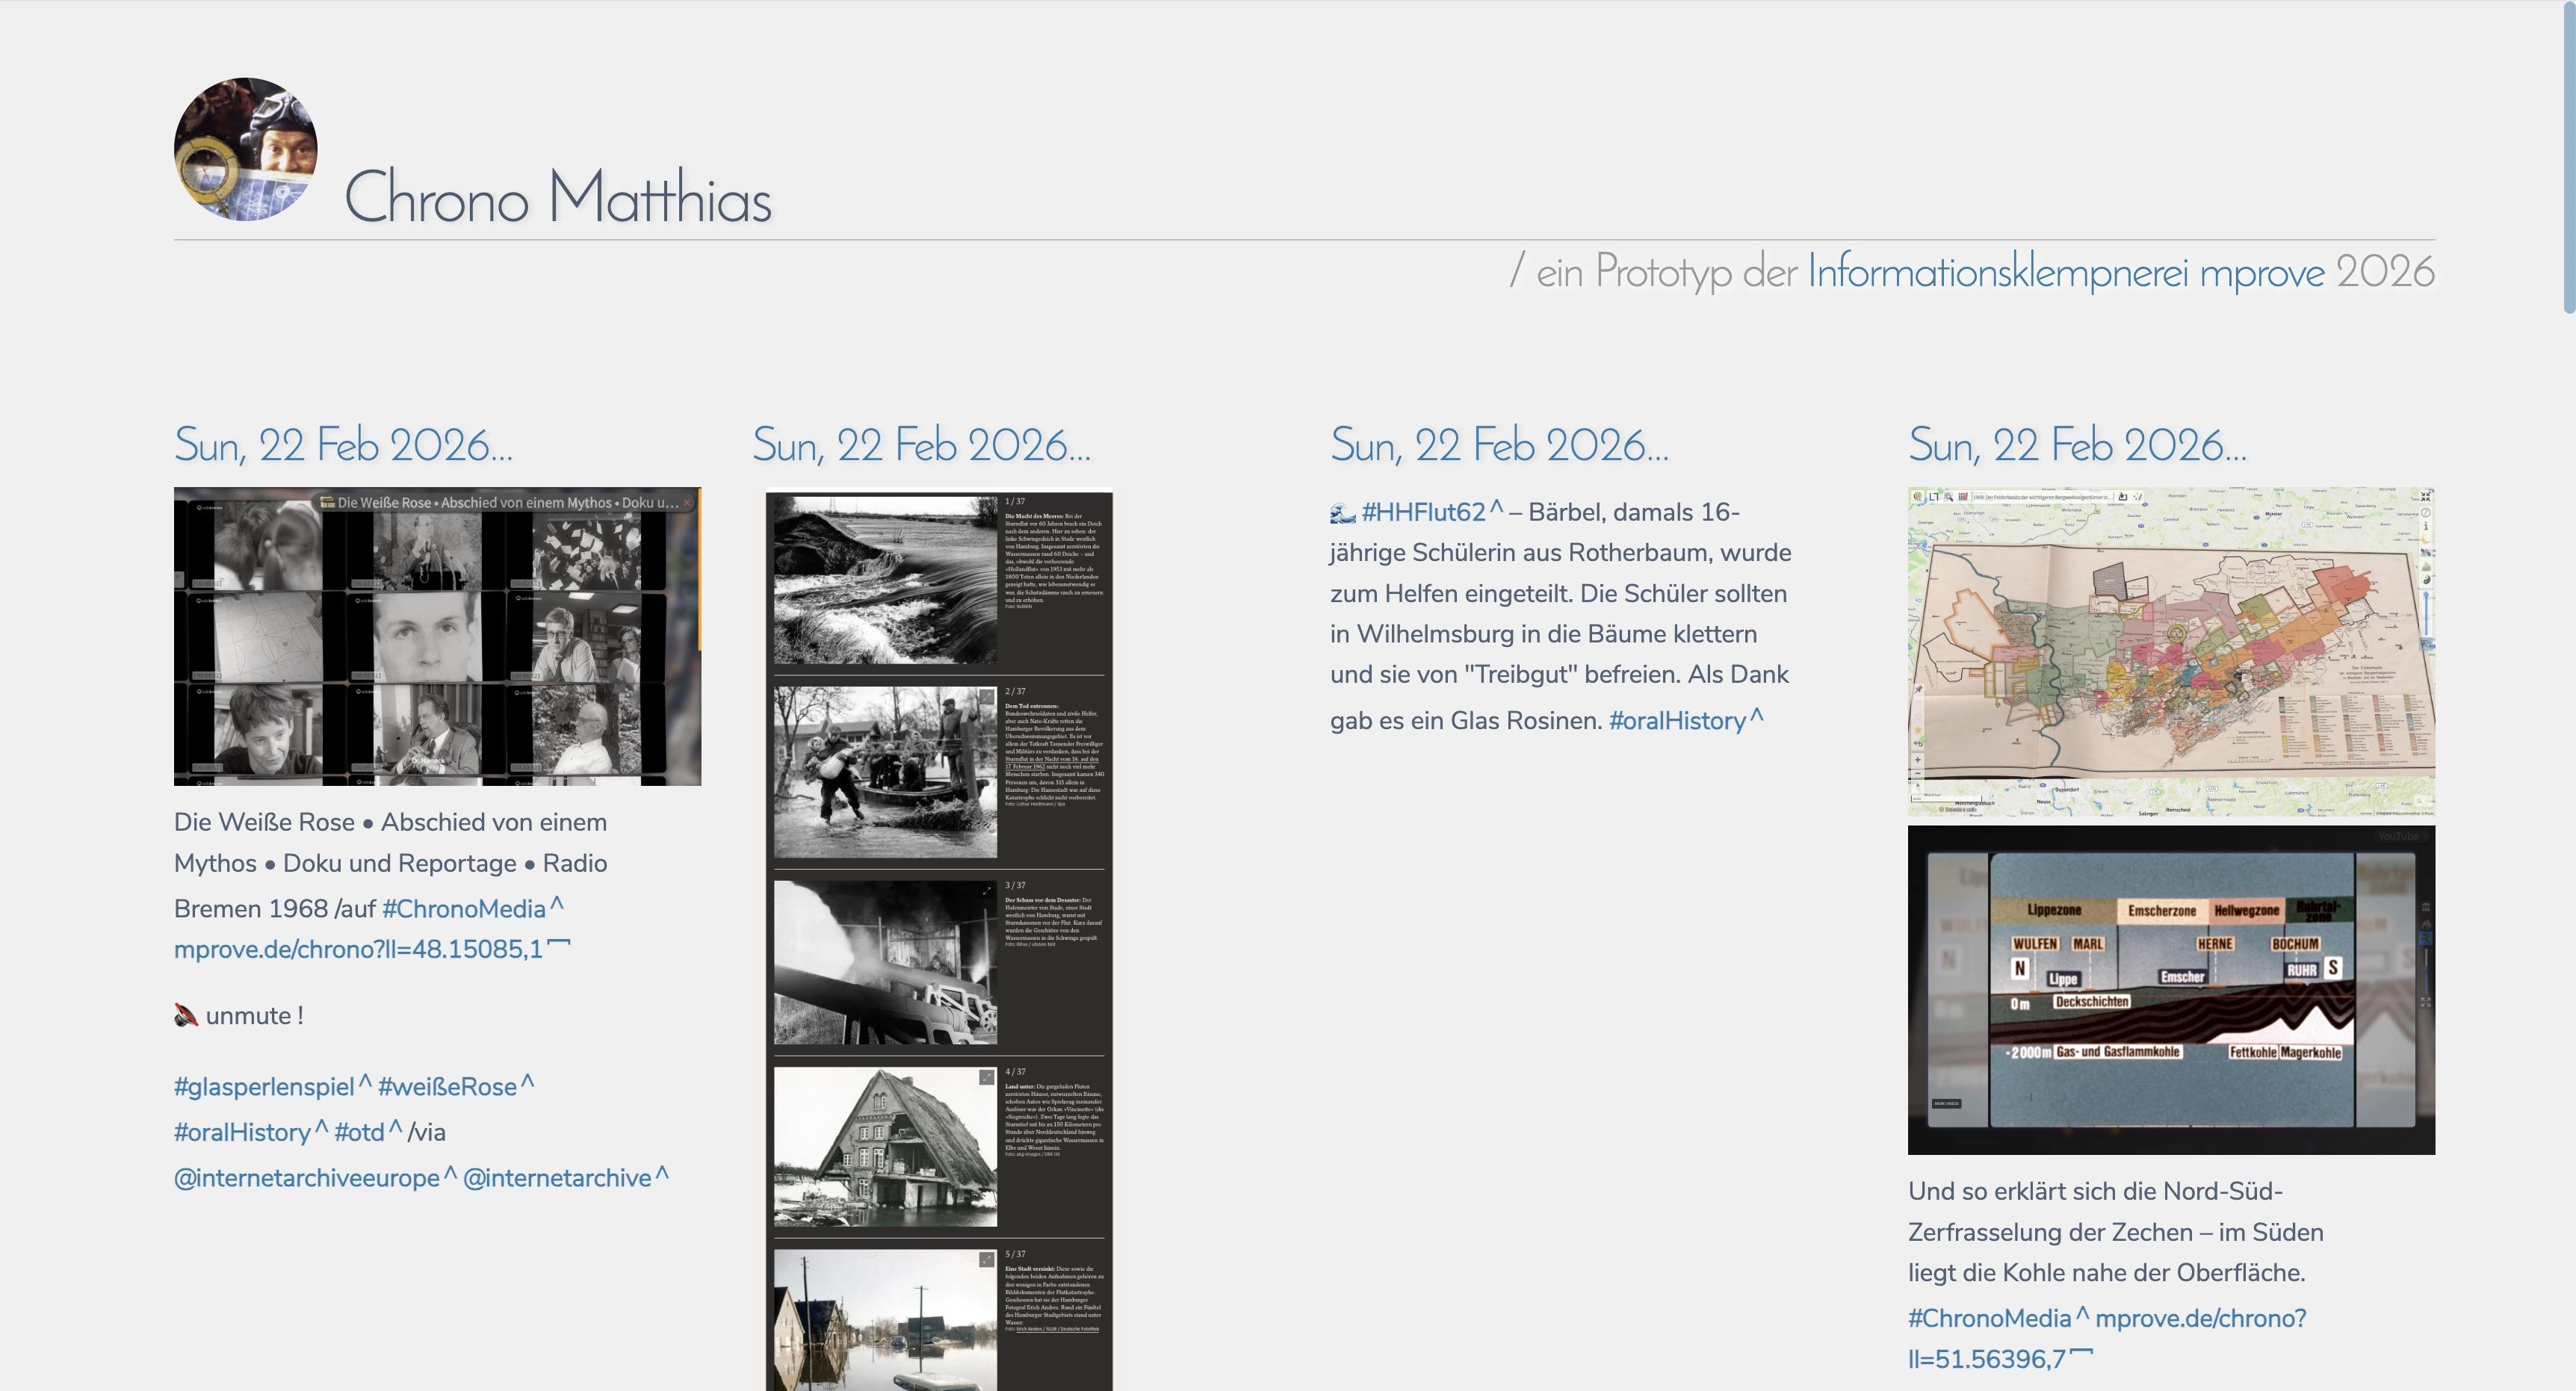Click the muted speaker icon beside unmute
Image resolution: width=2576 pixels, height=1391 pixels.
coord(186,1016)
